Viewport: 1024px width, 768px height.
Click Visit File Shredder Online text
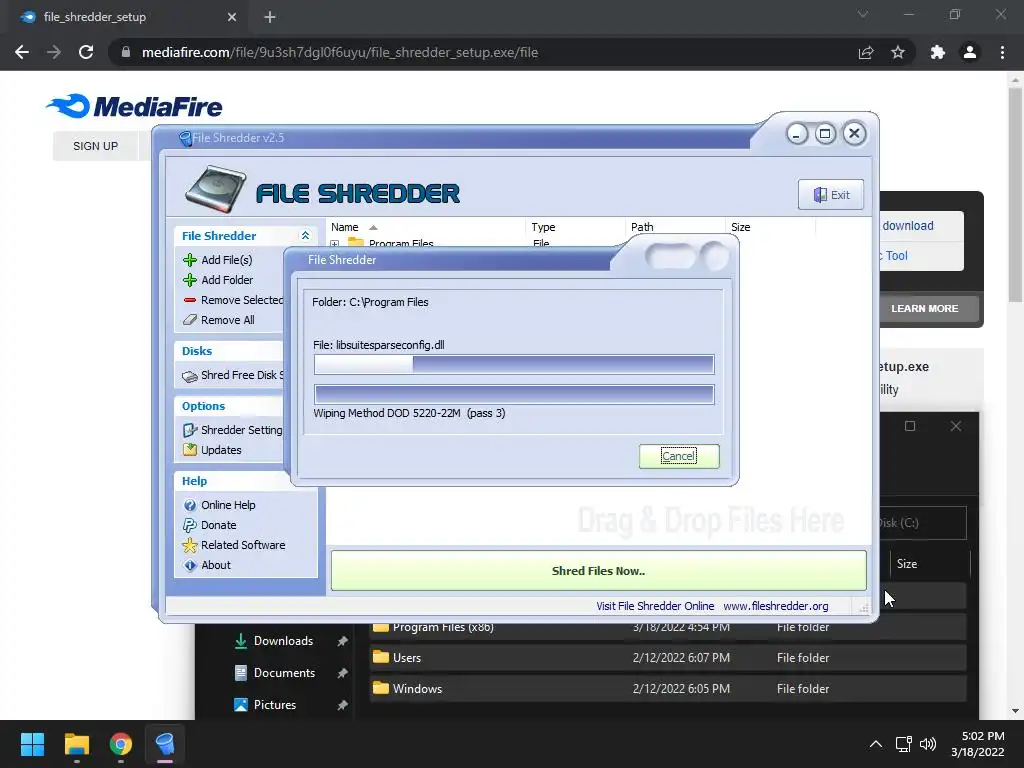(x=655, y=606)
